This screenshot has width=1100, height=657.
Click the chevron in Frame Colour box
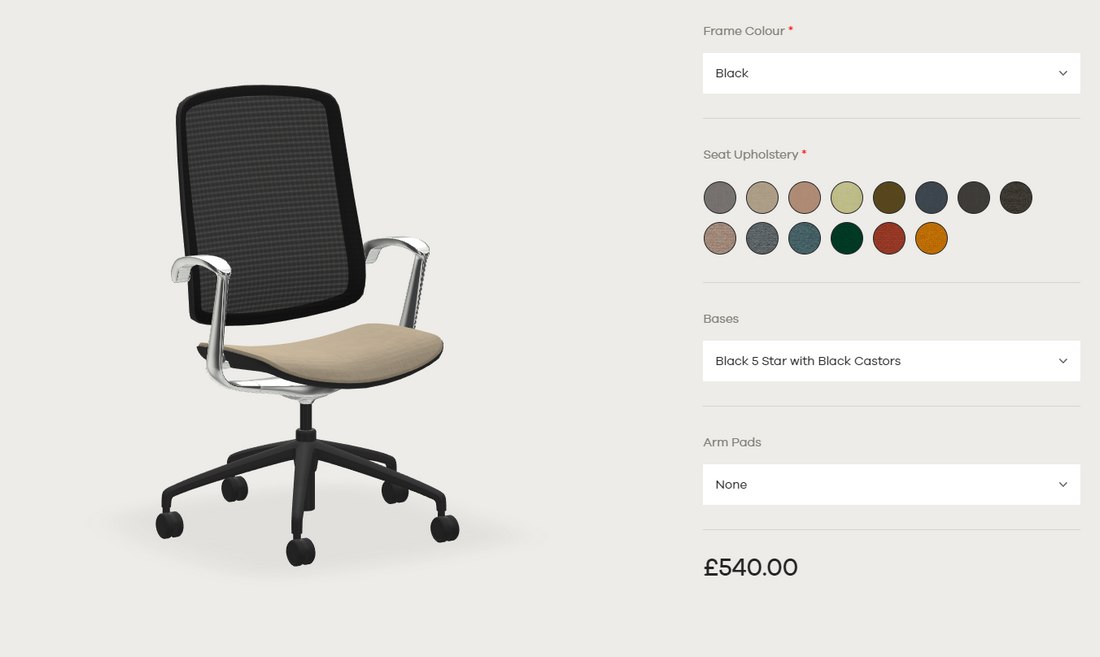pyautogui.click(x=1063, y=73)
